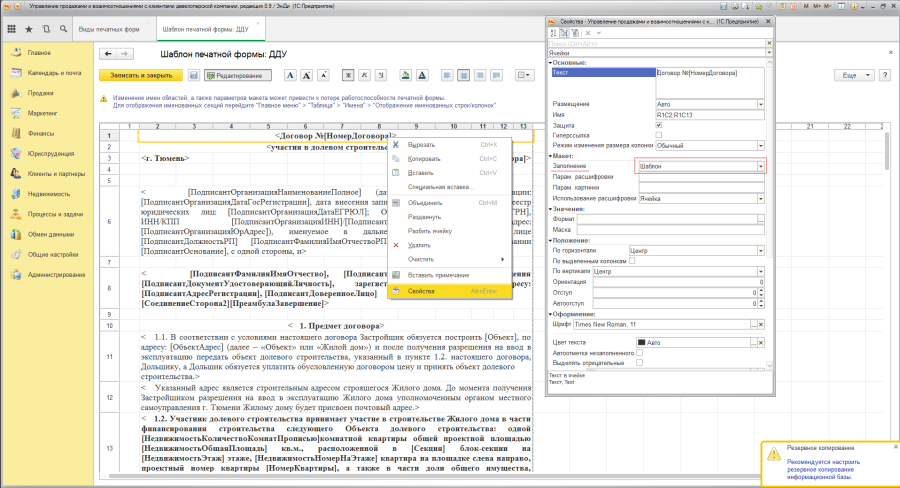
Task: Switch to the Виды печатных форм tab
Action: coord(109,31)
